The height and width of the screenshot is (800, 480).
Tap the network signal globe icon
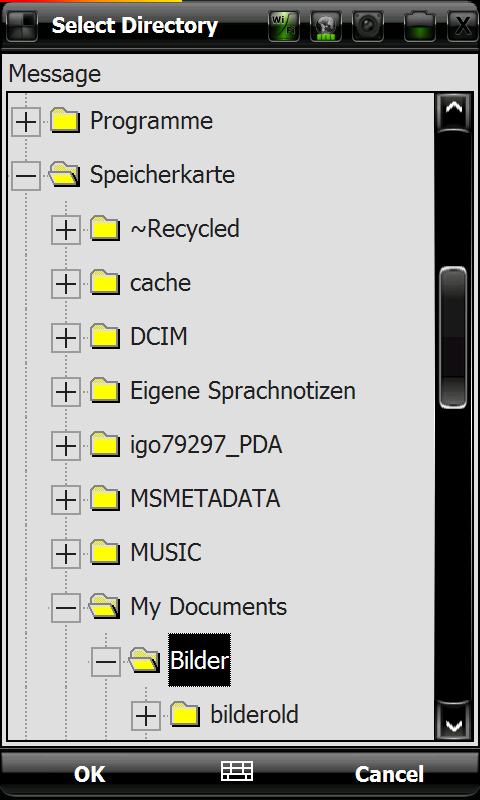pos(325,26)
